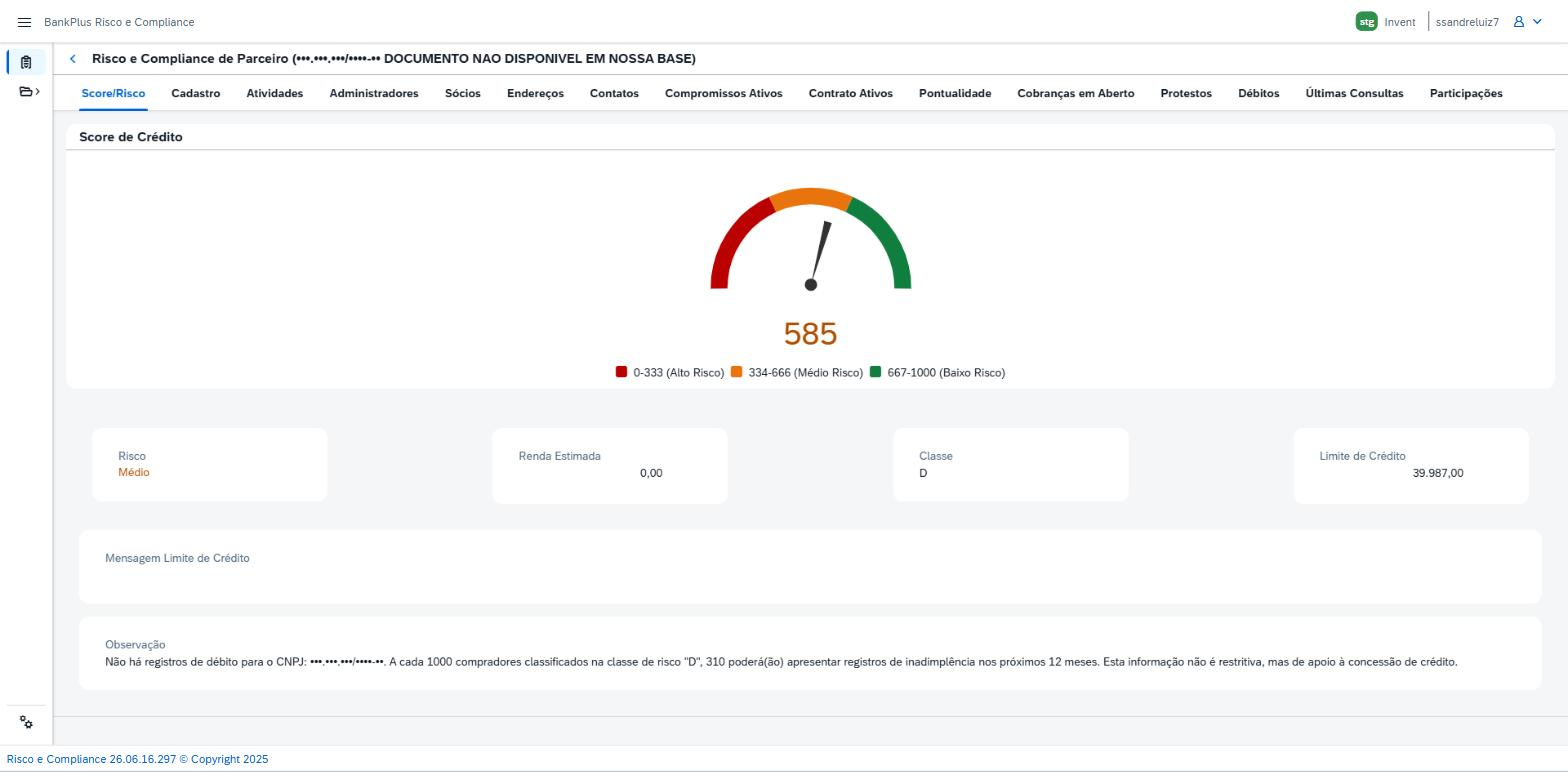Go to the Administradores tab
This screenshot has height=772, width=1568.
(x=374, y=93)
